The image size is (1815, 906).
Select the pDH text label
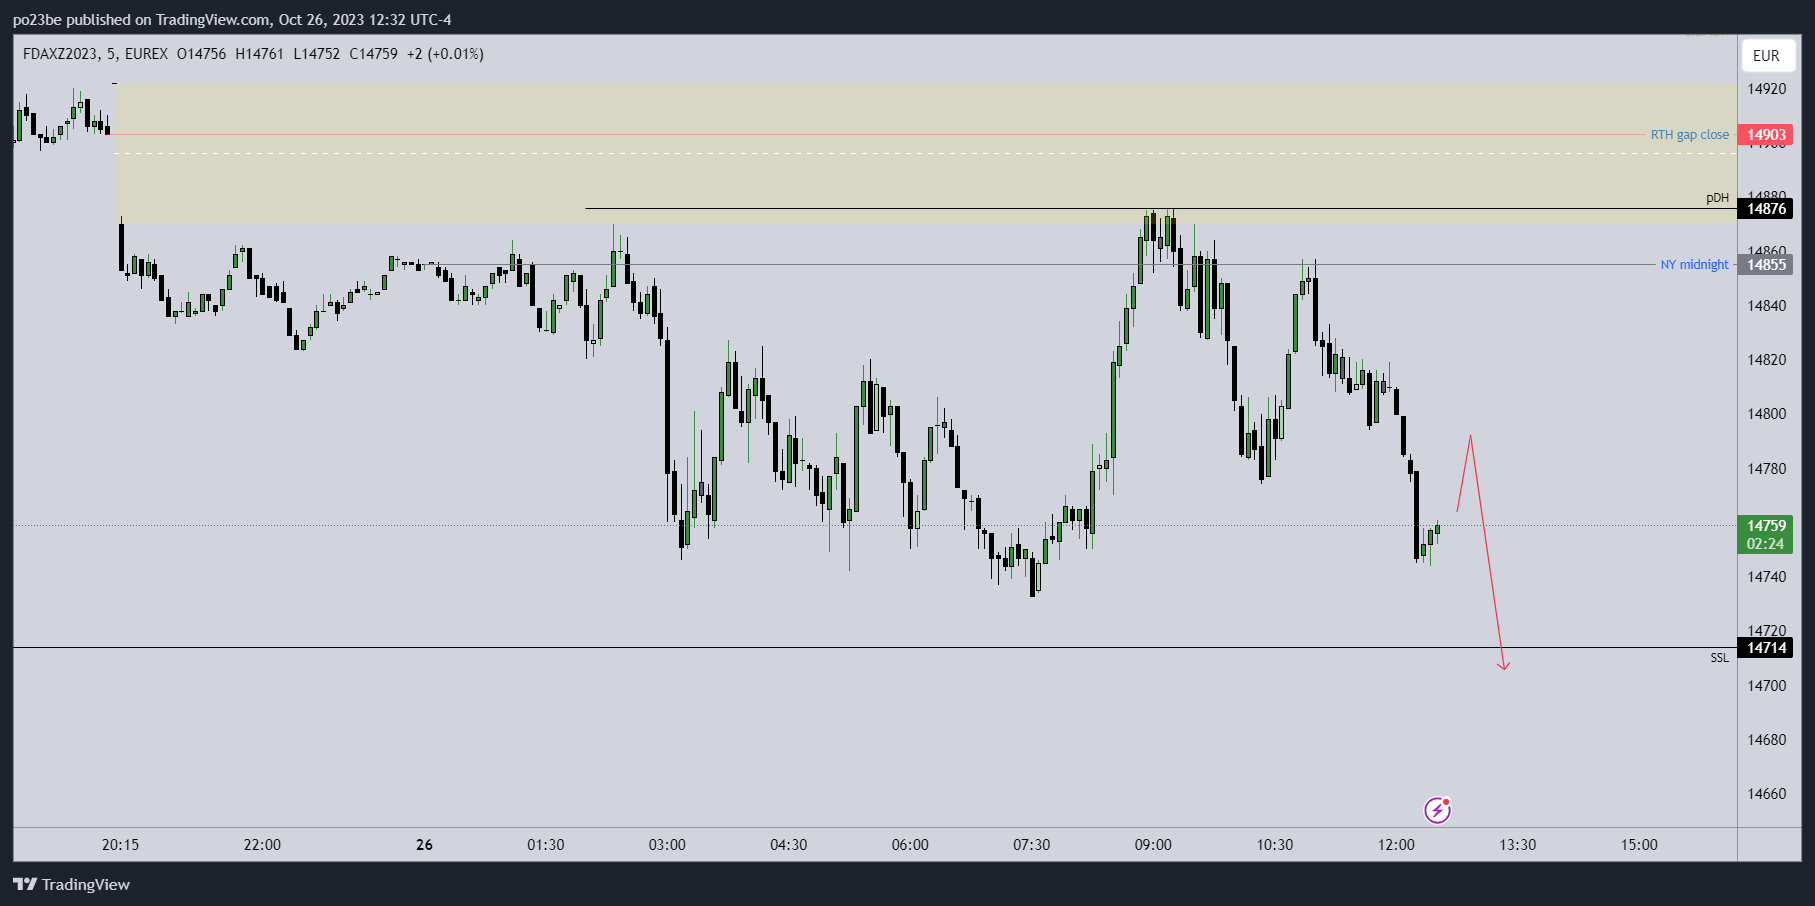tap(1717, 198)
